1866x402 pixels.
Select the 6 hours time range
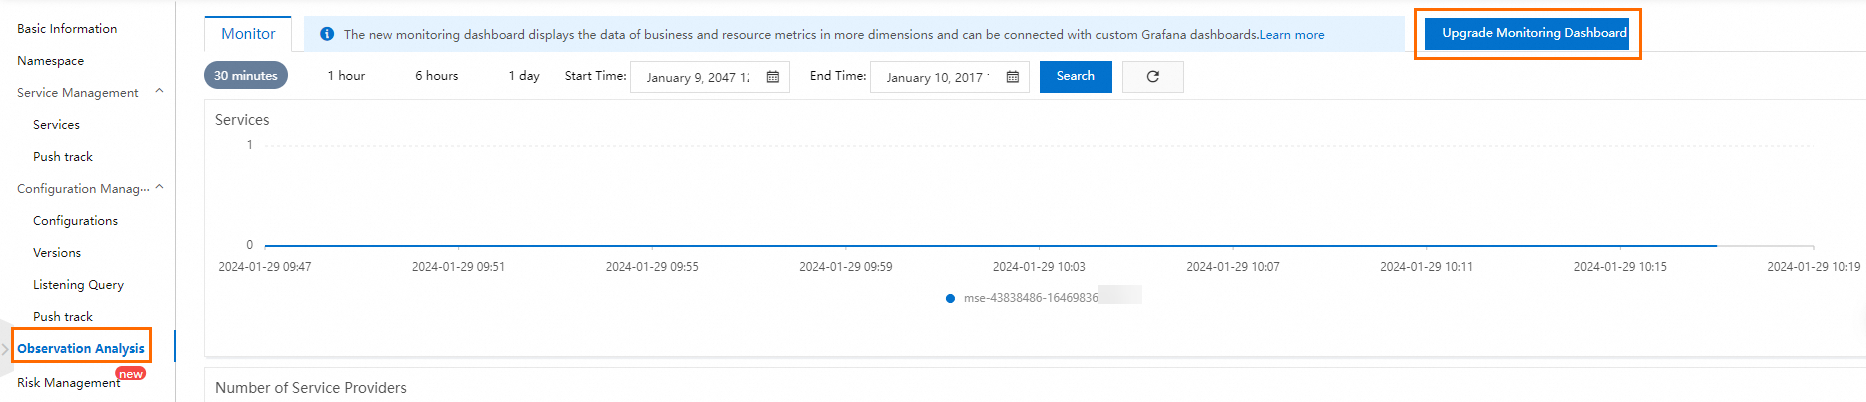click(437, 76)
